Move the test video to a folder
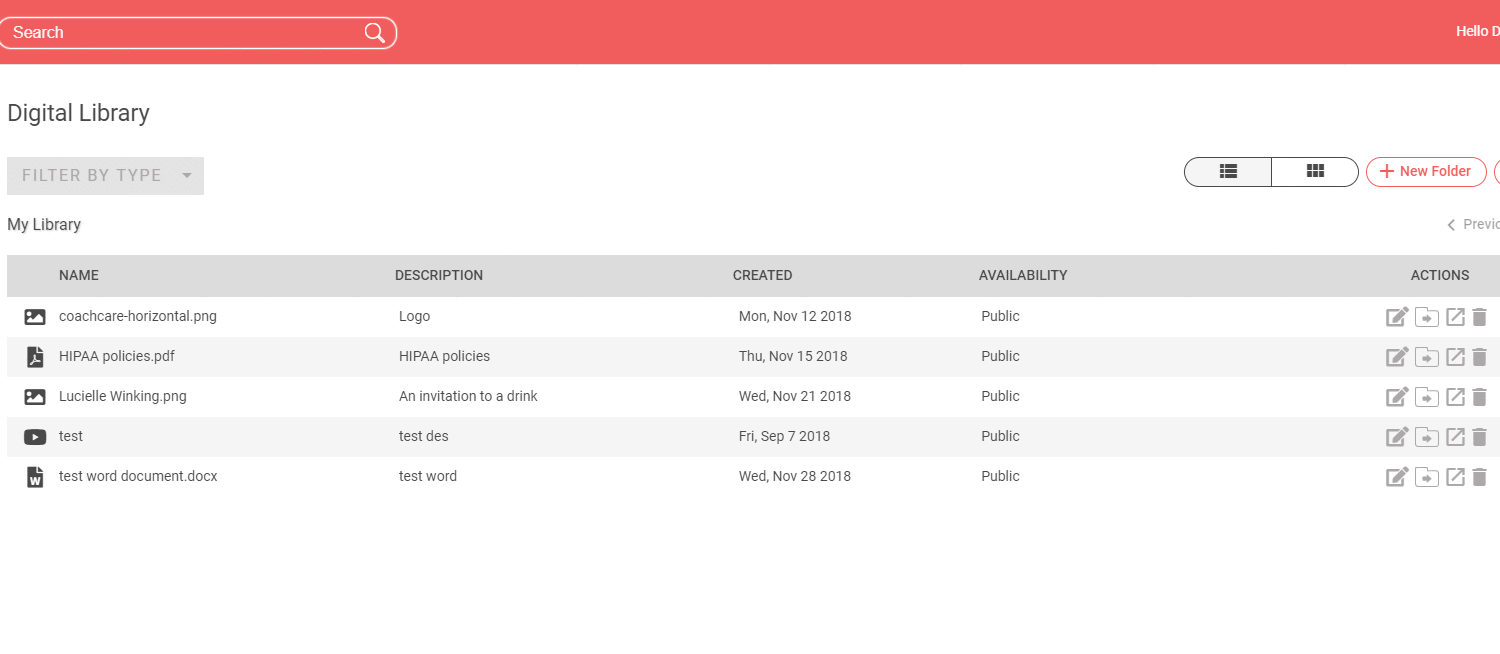This screenshot has height=654, width=1500. coord(1427,437)
